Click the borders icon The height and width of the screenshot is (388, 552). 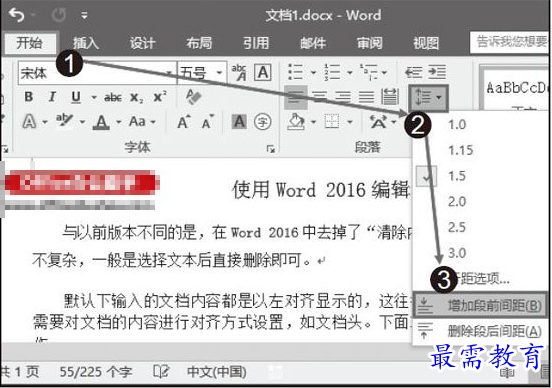coord(332,122)
